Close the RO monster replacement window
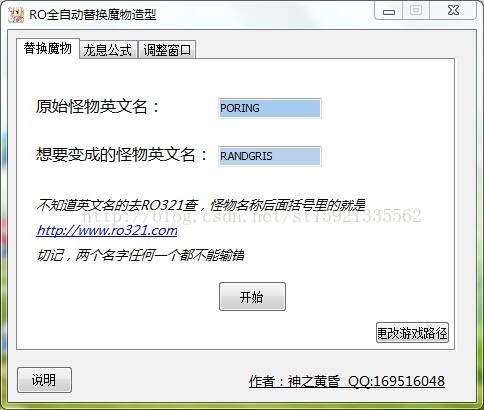The height and width of the screenshot is (410, 484). tap(453, 11)
